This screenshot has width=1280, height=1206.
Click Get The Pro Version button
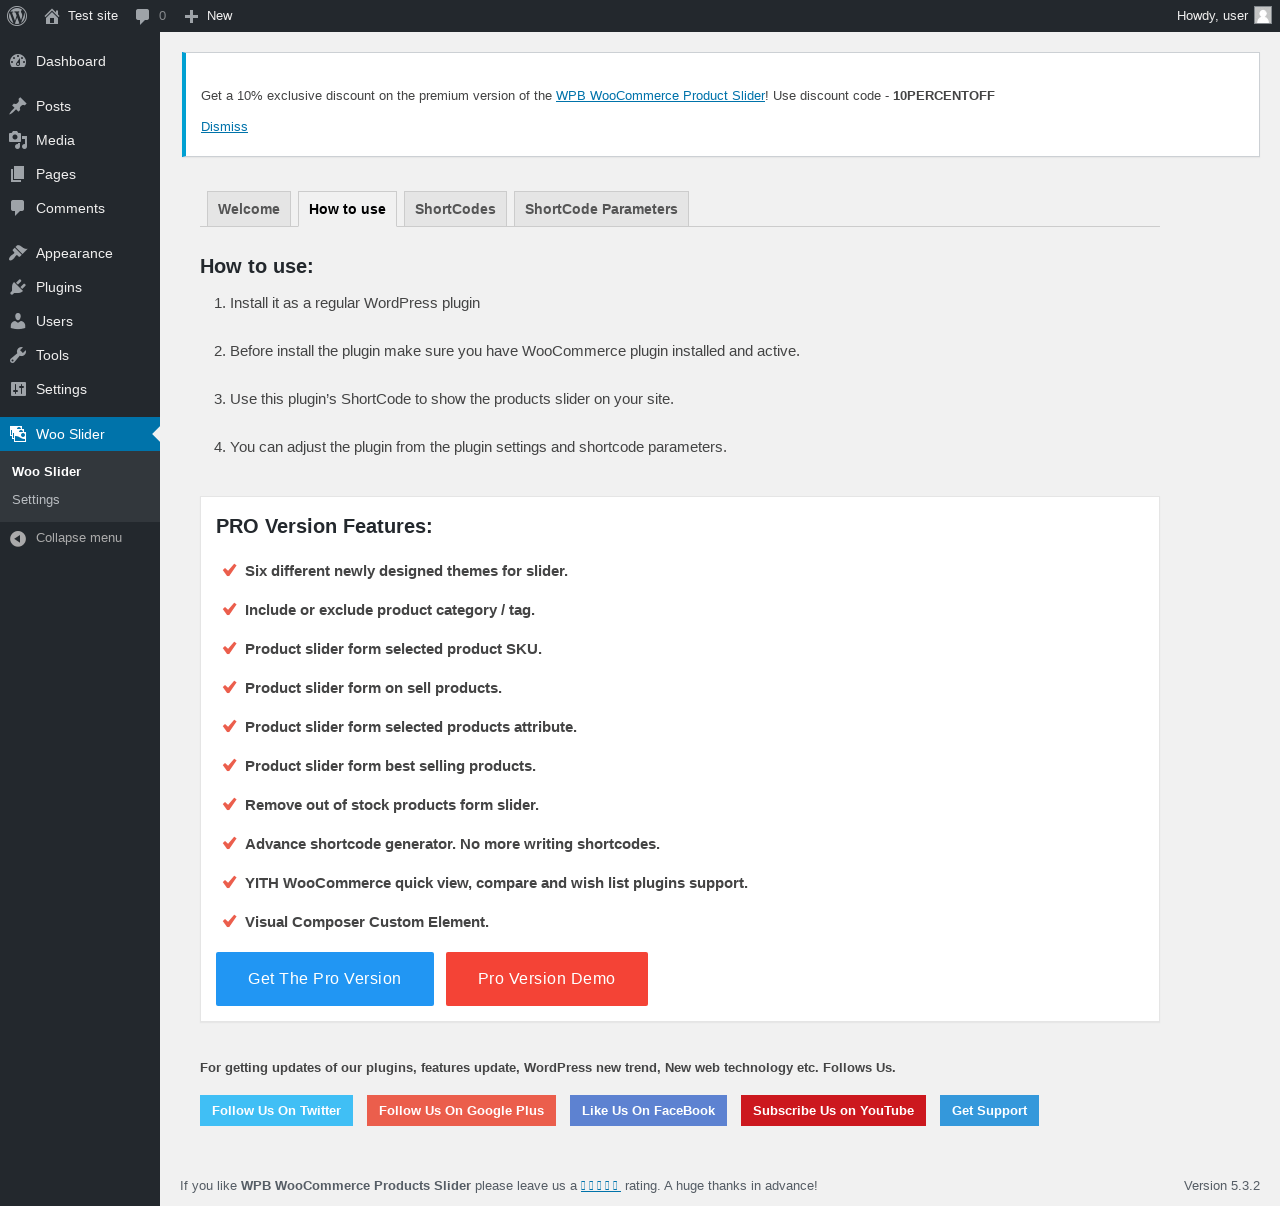pyautogui.click(x=325, y=979)
